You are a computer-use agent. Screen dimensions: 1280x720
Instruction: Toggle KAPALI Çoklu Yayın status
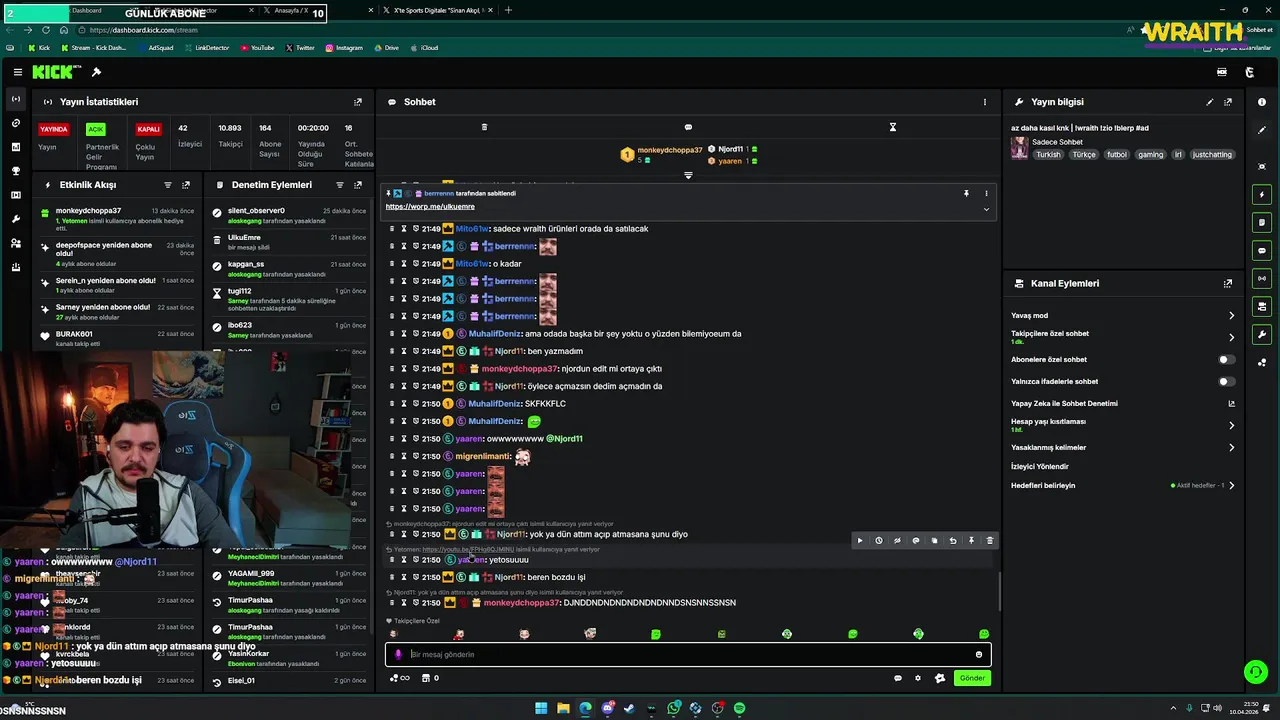148,129
